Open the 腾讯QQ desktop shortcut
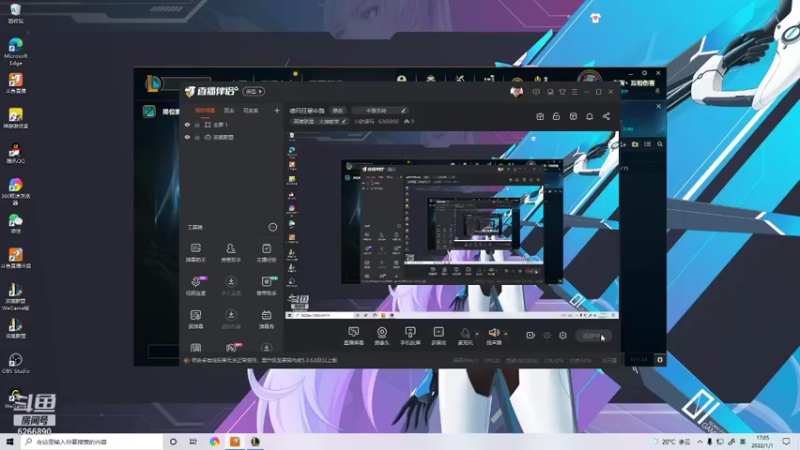 tap(15, 153)
